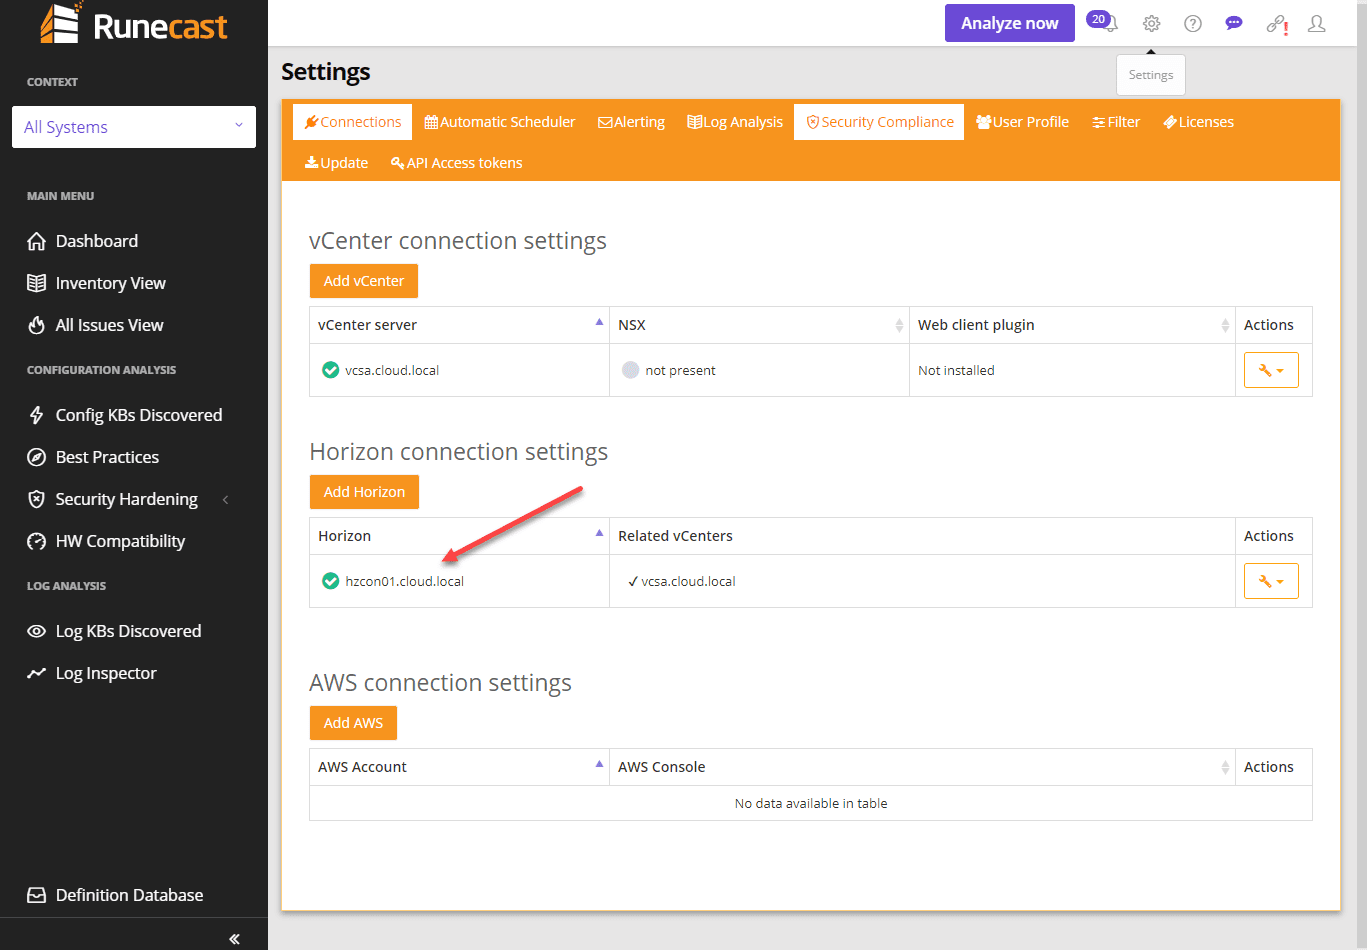Click the Best Practices compass icon

click(x=37, y=457)
